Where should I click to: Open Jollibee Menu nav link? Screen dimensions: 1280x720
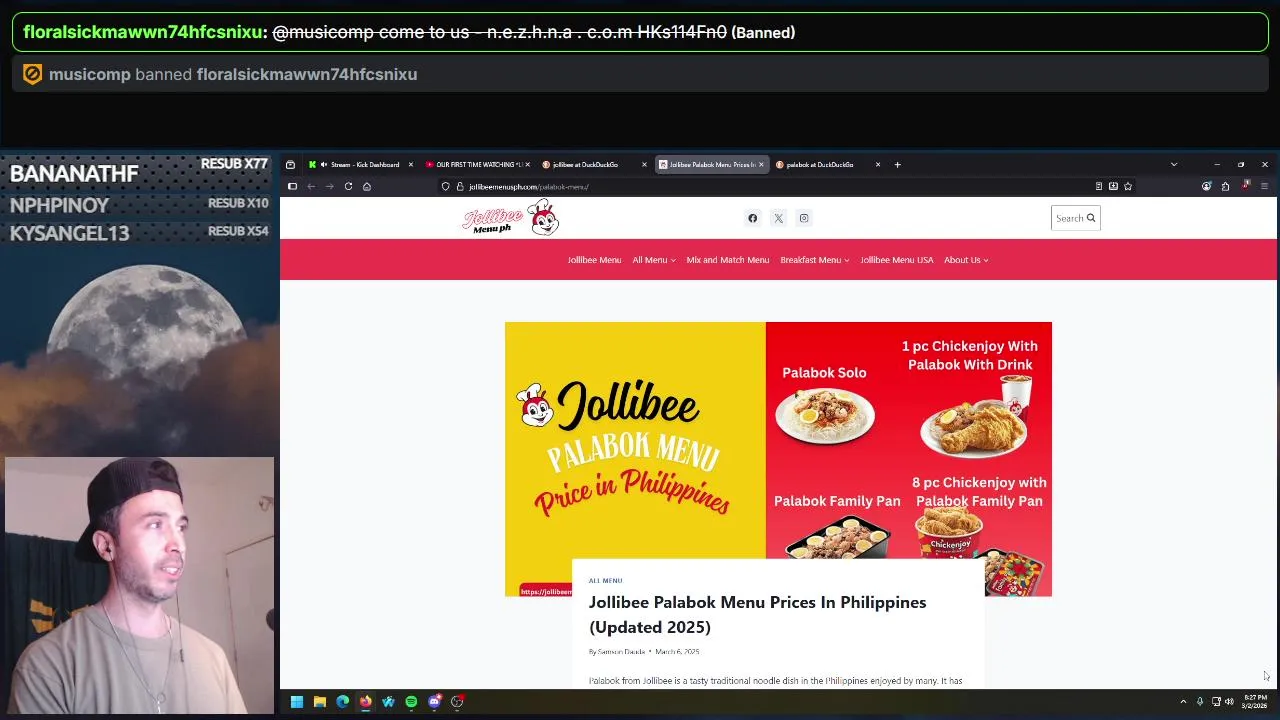[594, 260]
